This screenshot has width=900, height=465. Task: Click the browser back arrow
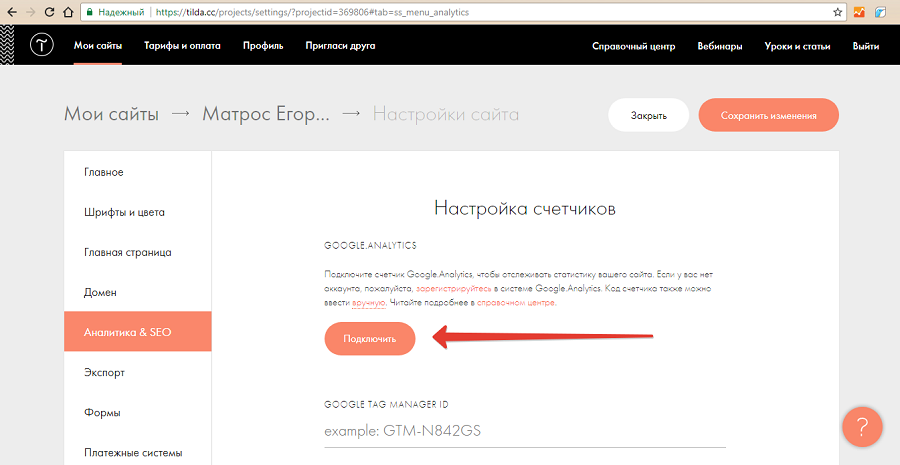[11, 11]
